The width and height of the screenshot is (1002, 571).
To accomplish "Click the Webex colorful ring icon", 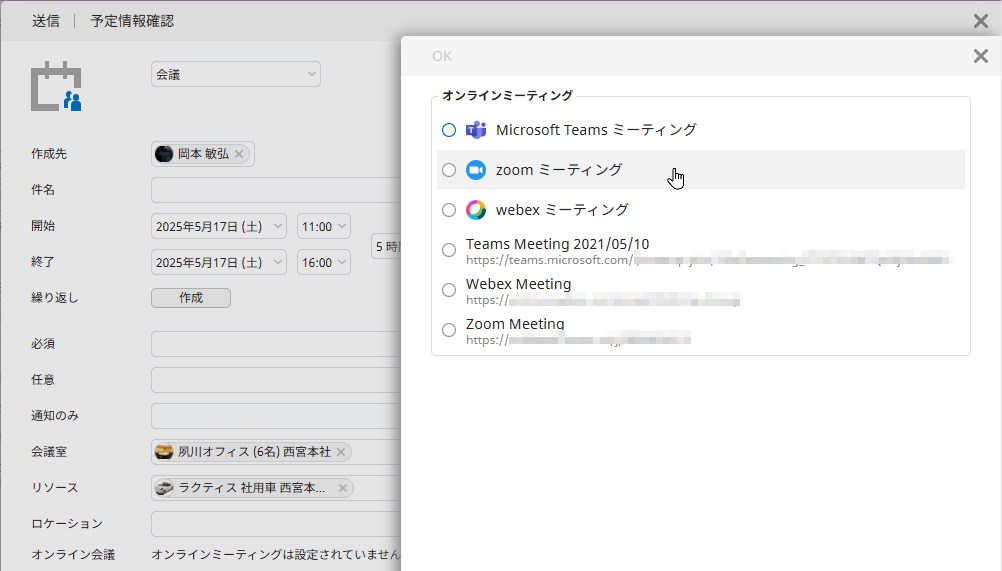I will point(476,210).
